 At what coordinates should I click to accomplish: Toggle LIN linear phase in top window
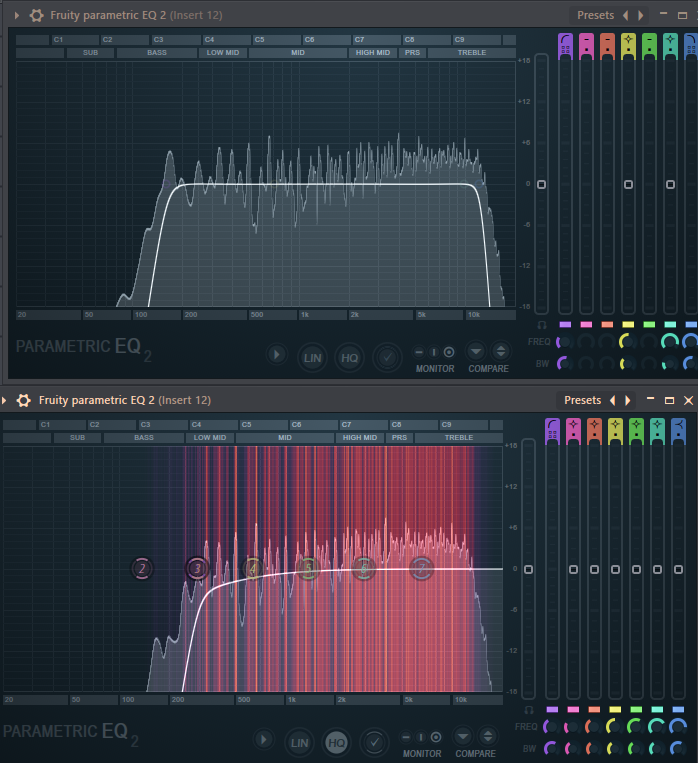[312, 358]
